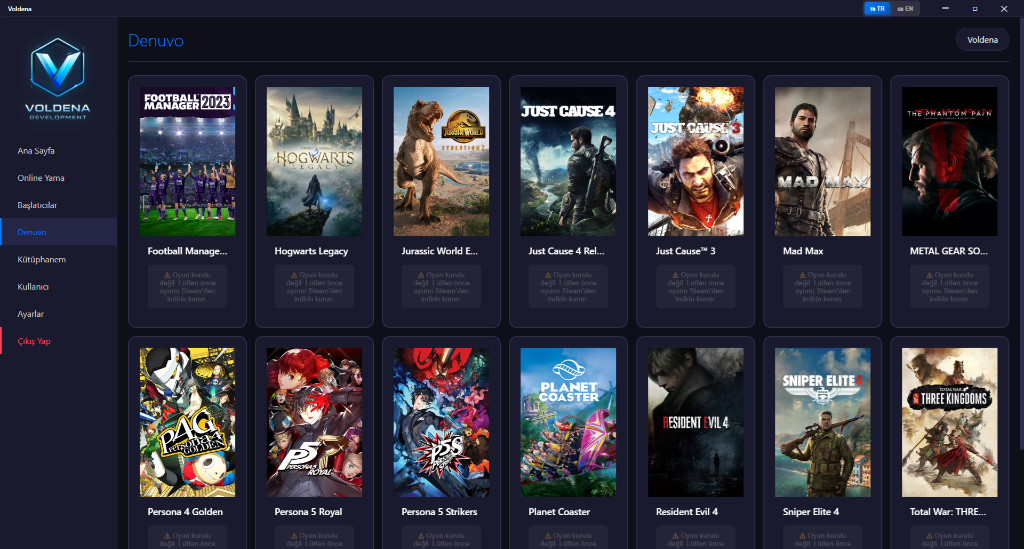This screenshot has width=1024, height=549.
Task: Click the Voldena logo in the sidebar
Action: 57,78
